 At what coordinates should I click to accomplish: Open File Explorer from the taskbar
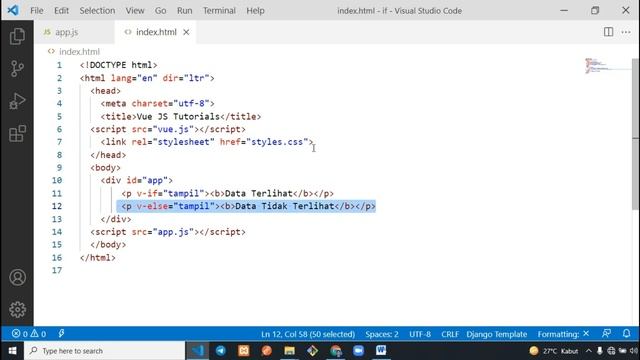pyautogui.click(x=289, y=351)
